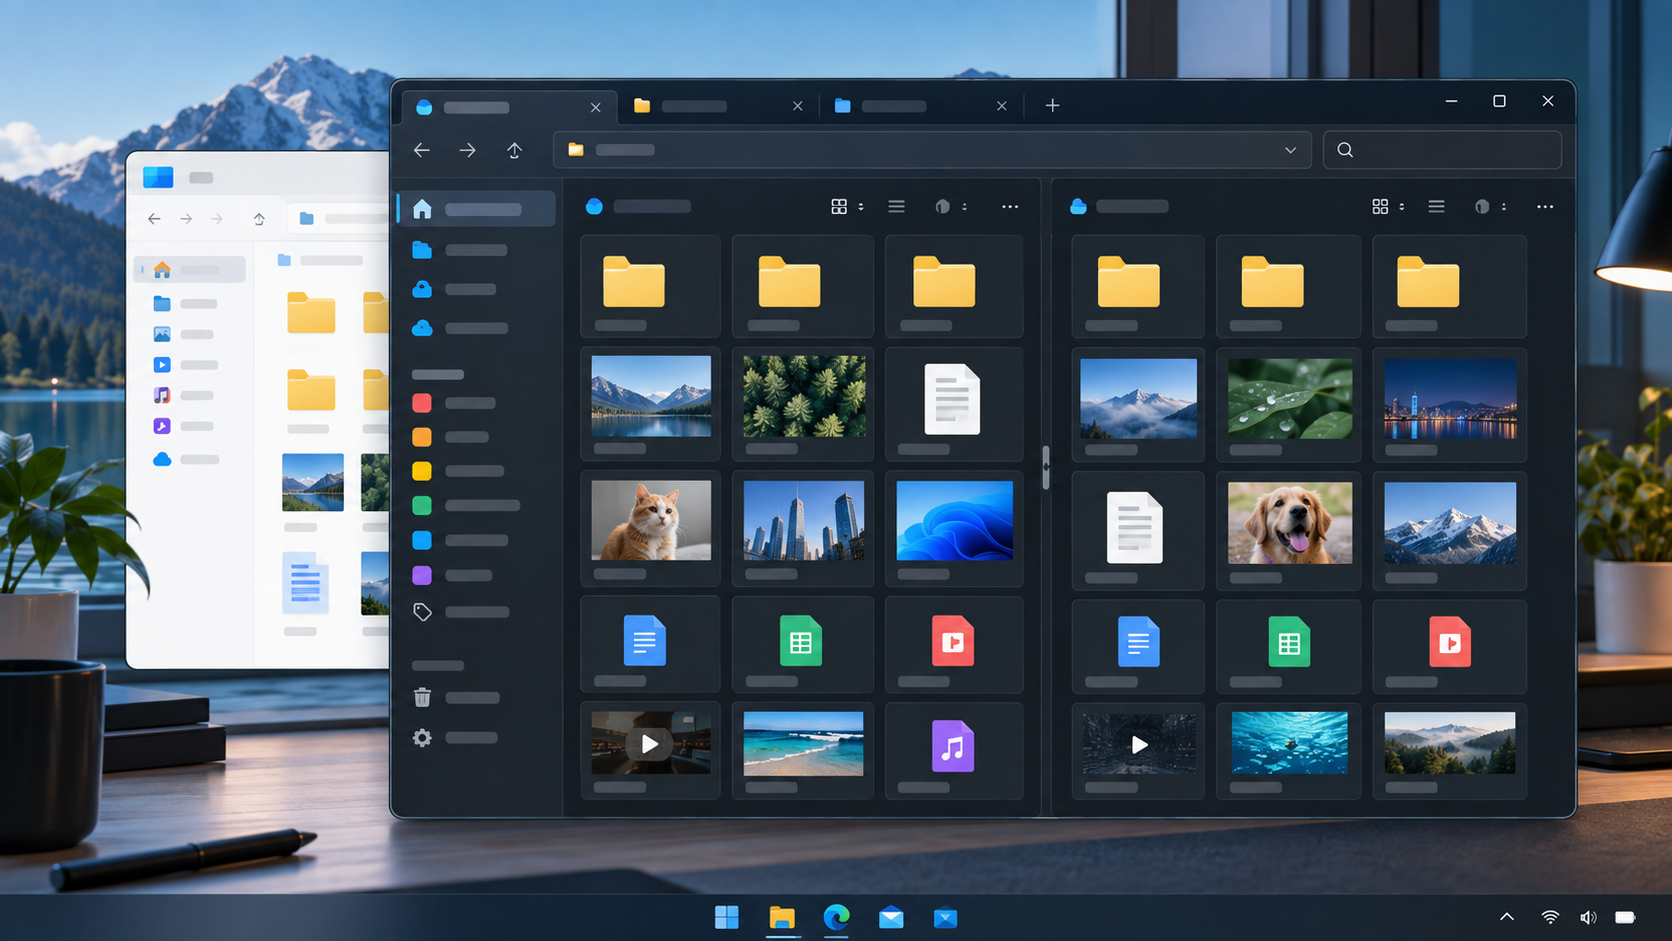The height and width of the screenshot is (941, 1672).
Task: Click the search field in dark window
Action: [1442, 150]
